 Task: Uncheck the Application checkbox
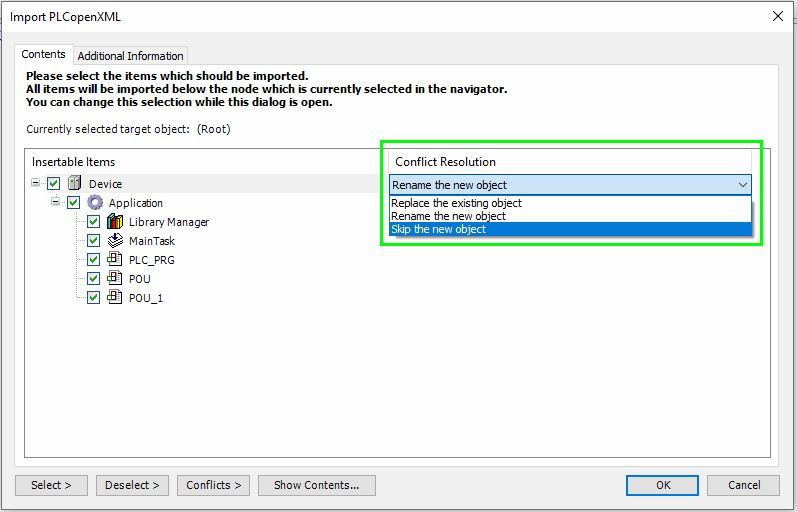pyautogui.click(x=74, y=202)
